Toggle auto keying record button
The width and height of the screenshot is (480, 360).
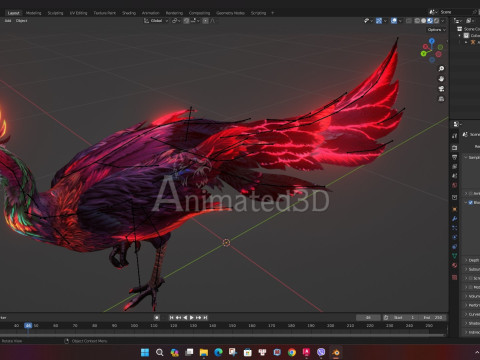pos(157,318)
